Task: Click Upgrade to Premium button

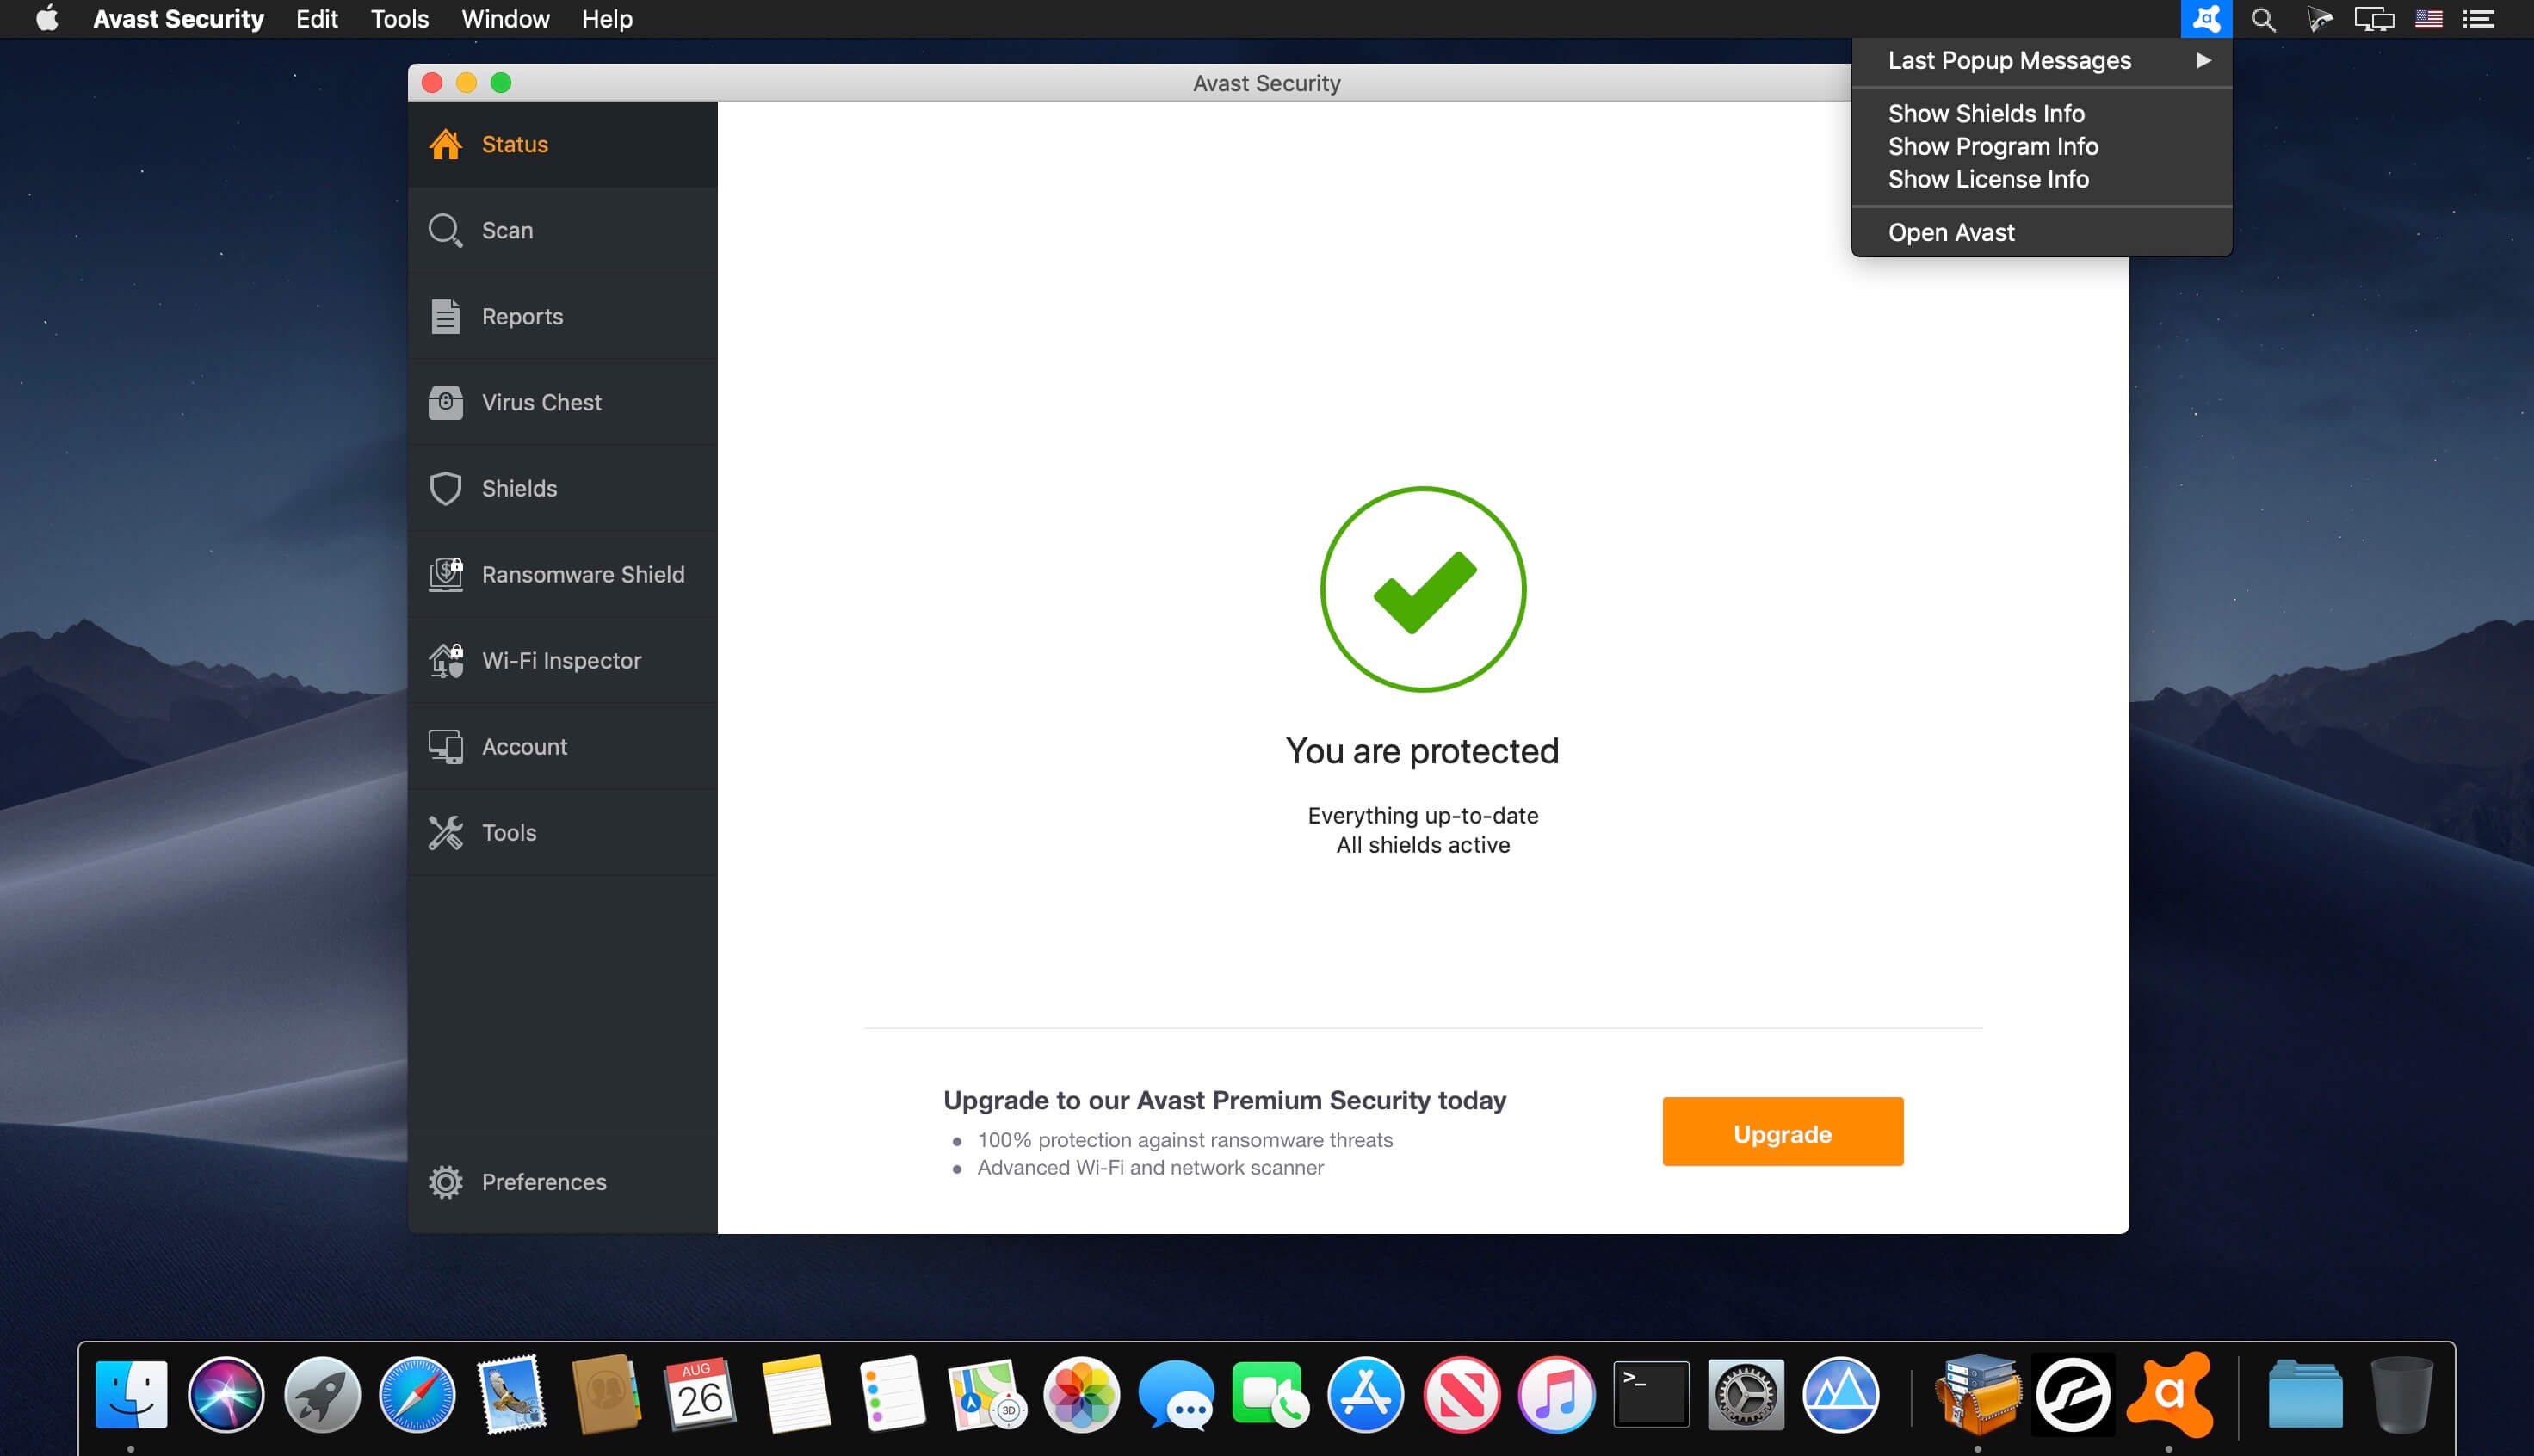Action: click(1783, 1132)
